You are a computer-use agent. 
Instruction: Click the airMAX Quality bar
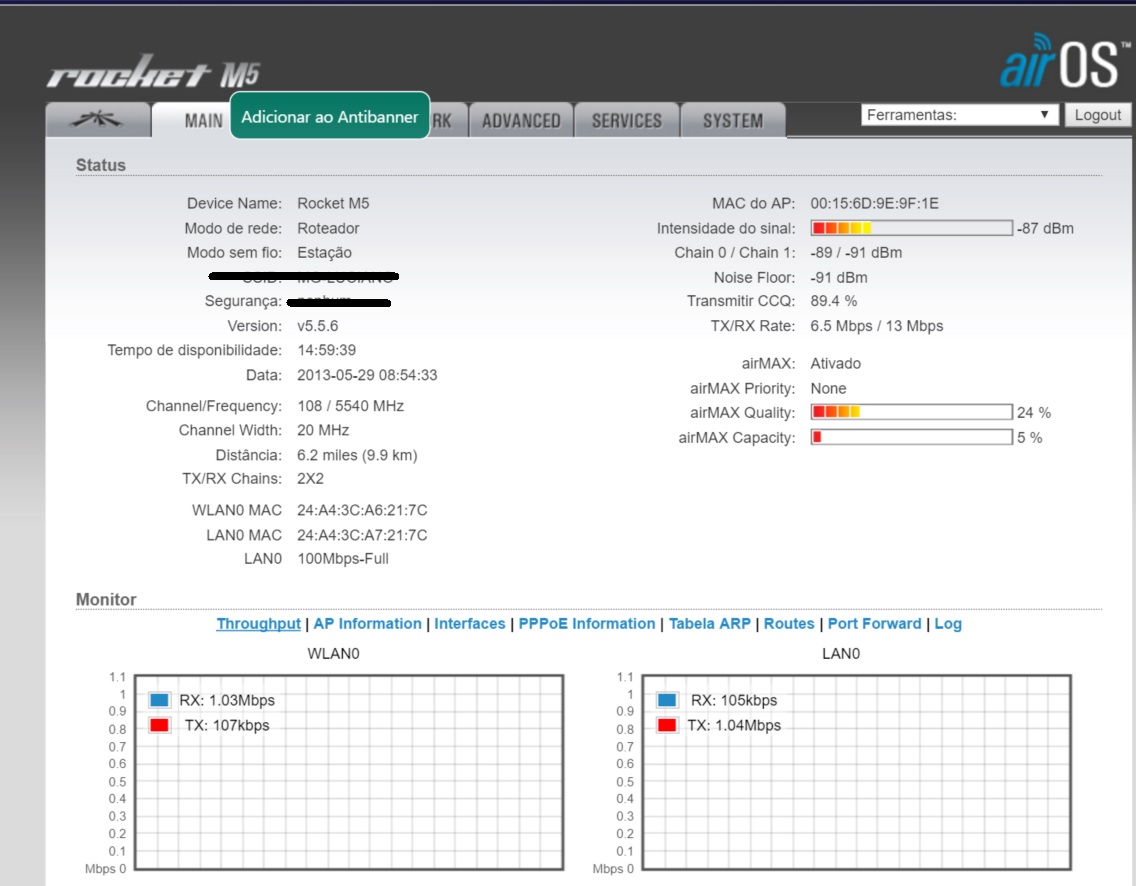click(911, 412)
